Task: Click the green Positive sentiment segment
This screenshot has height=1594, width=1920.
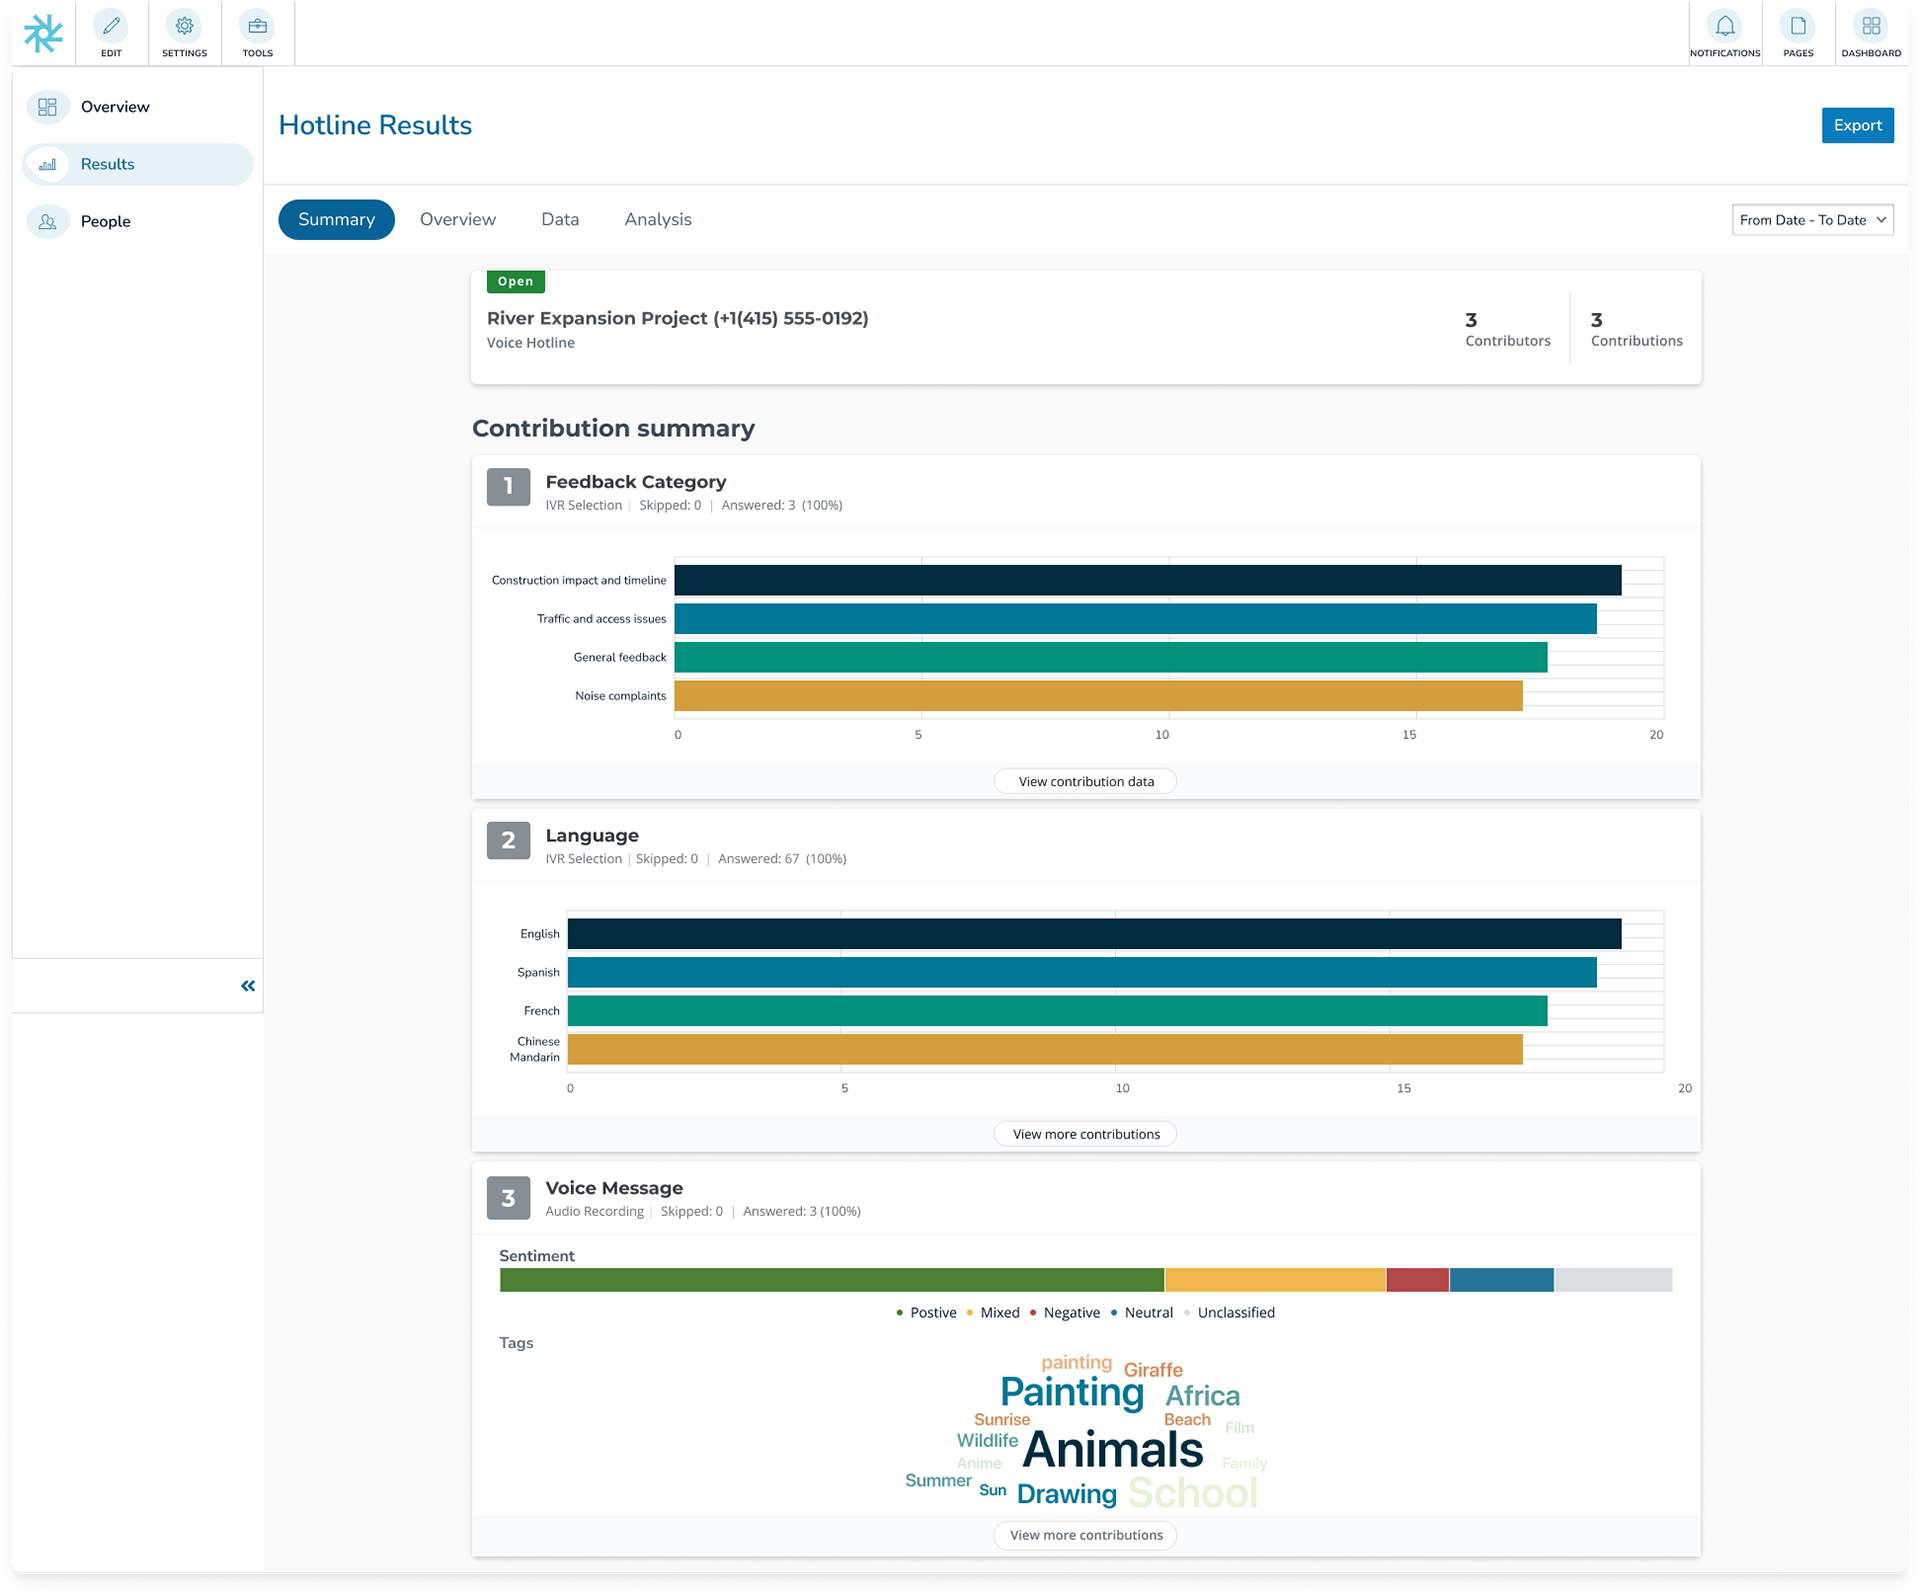Action: 830,1280
